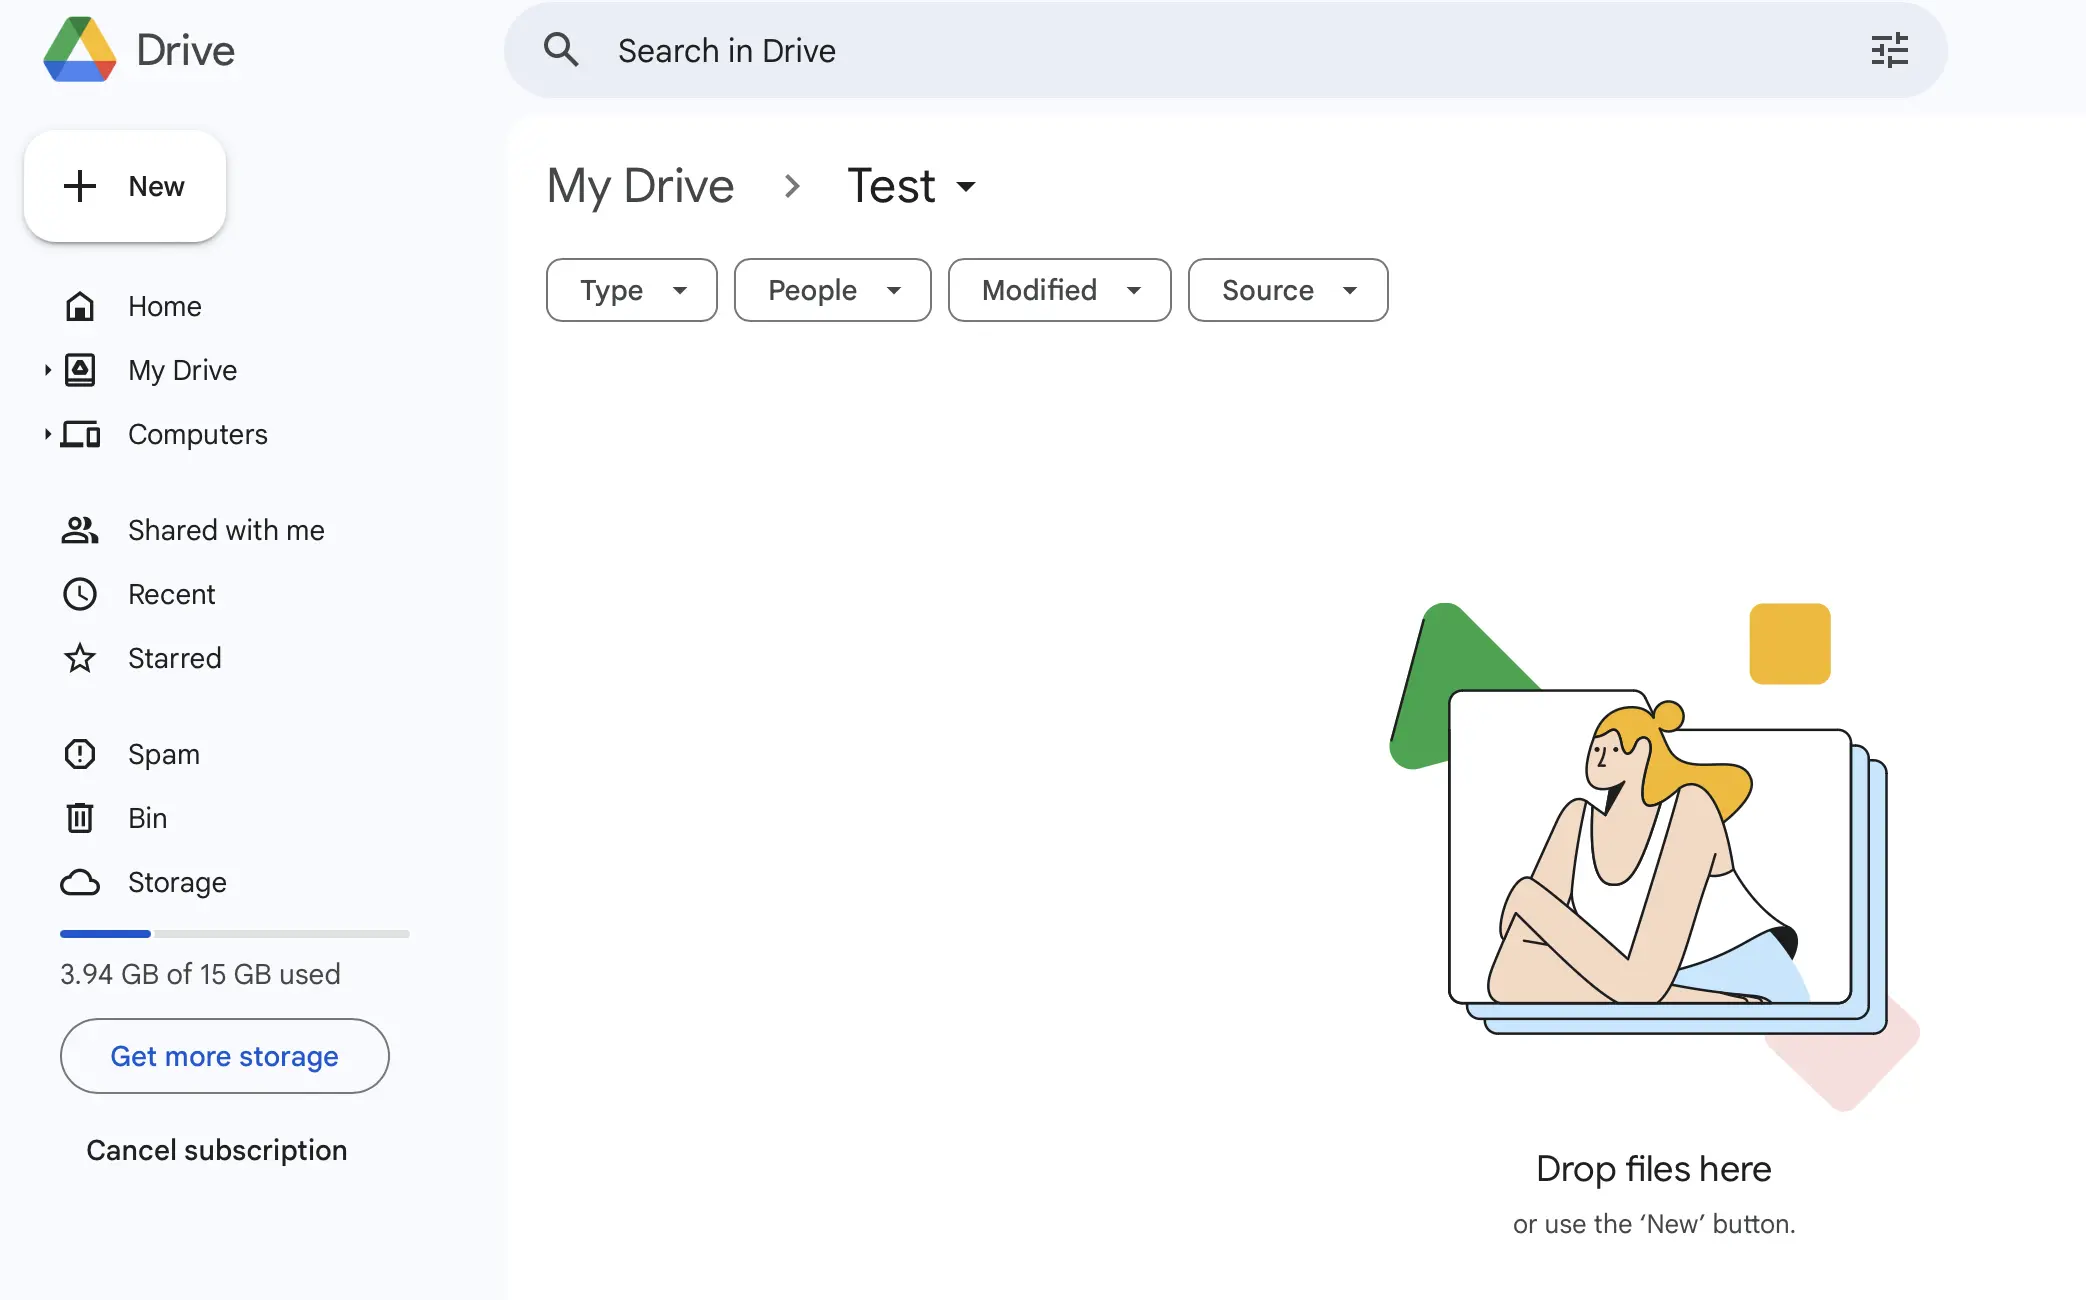Screen dimensions: 2086x1300
Task: Click the search magnifier icon
Action: [x=561, y=50]
